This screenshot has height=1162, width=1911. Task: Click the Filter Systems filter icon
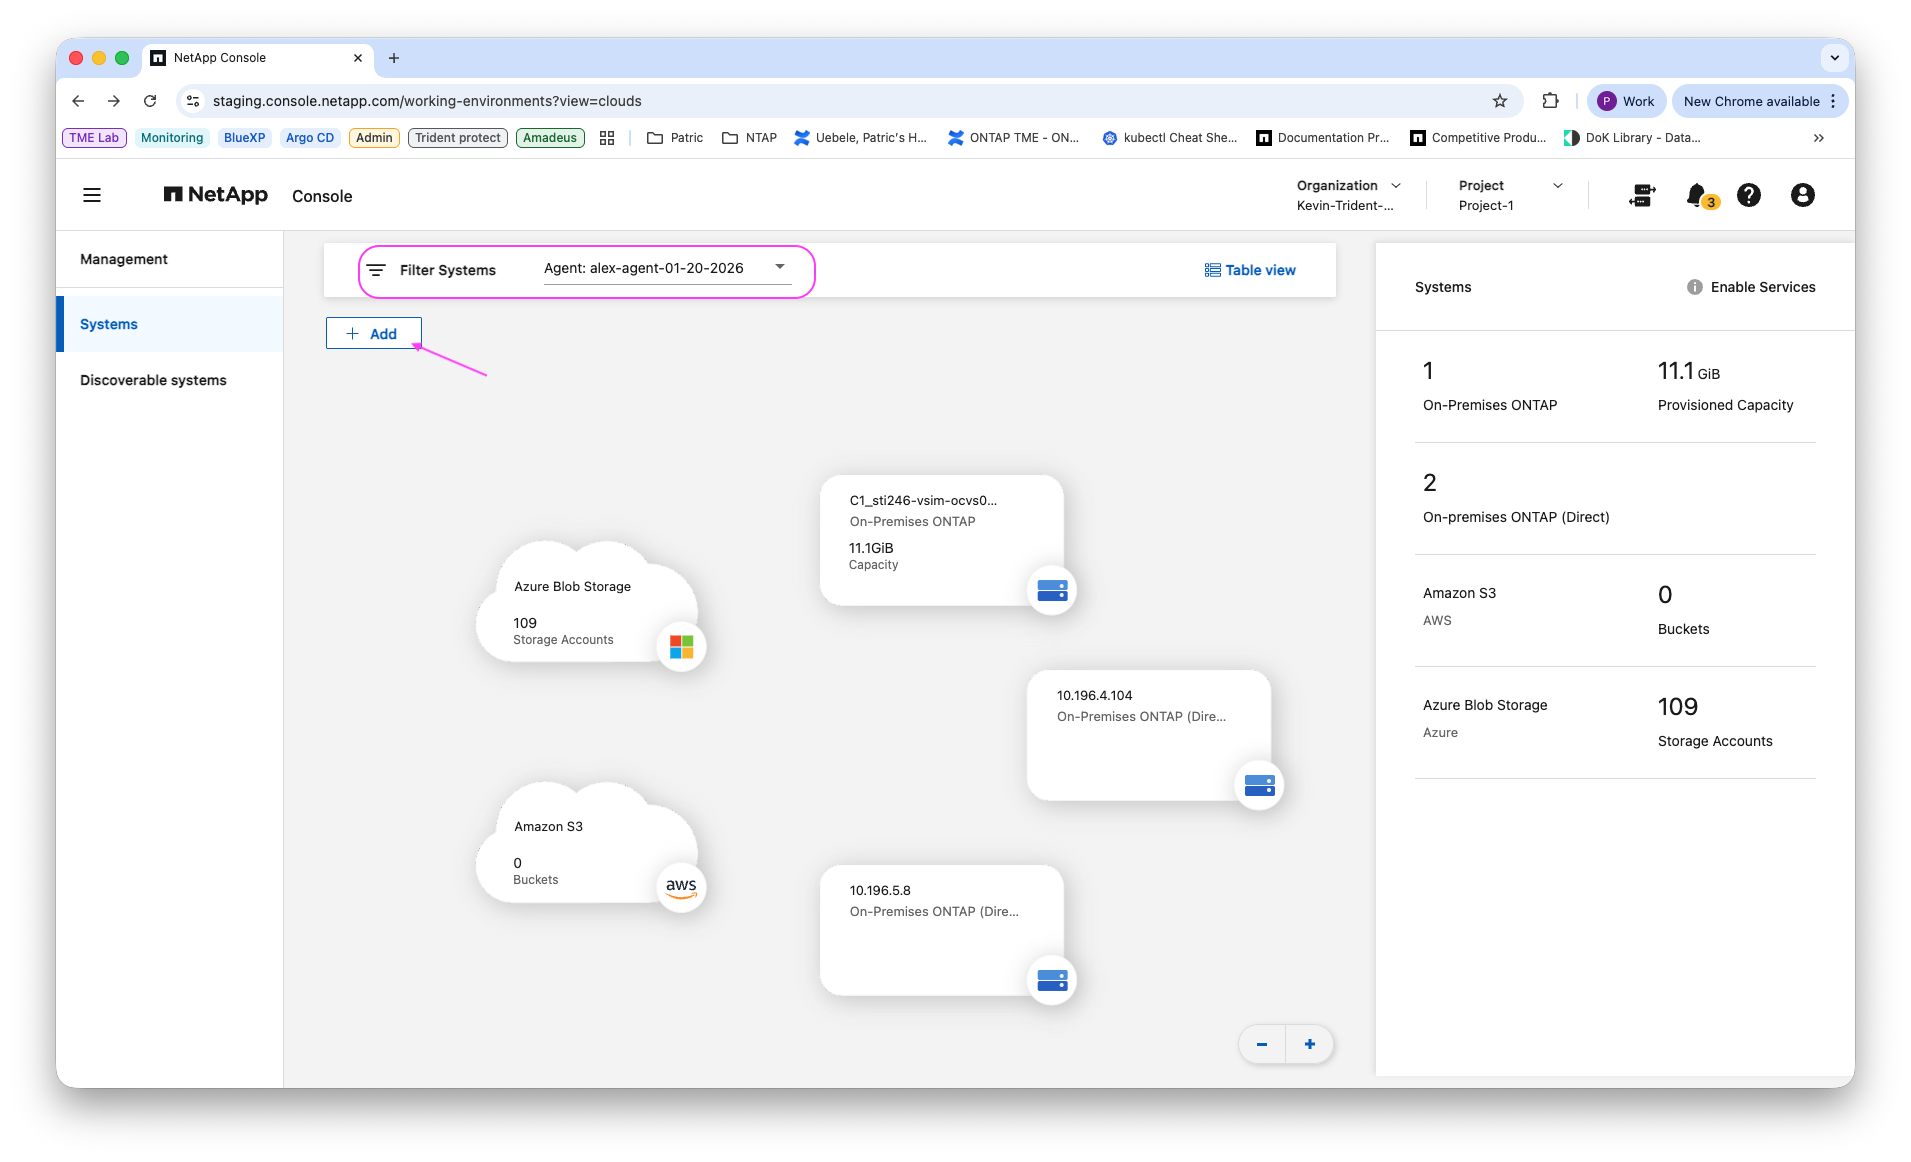(x=376, y=270)
